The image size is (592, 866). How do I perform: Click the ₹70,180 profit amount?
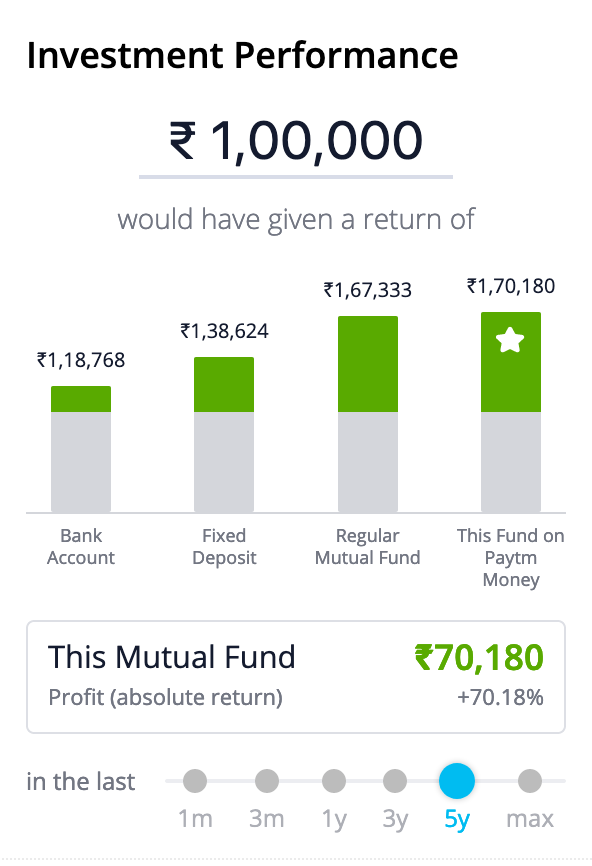click(x=479, y=657)
